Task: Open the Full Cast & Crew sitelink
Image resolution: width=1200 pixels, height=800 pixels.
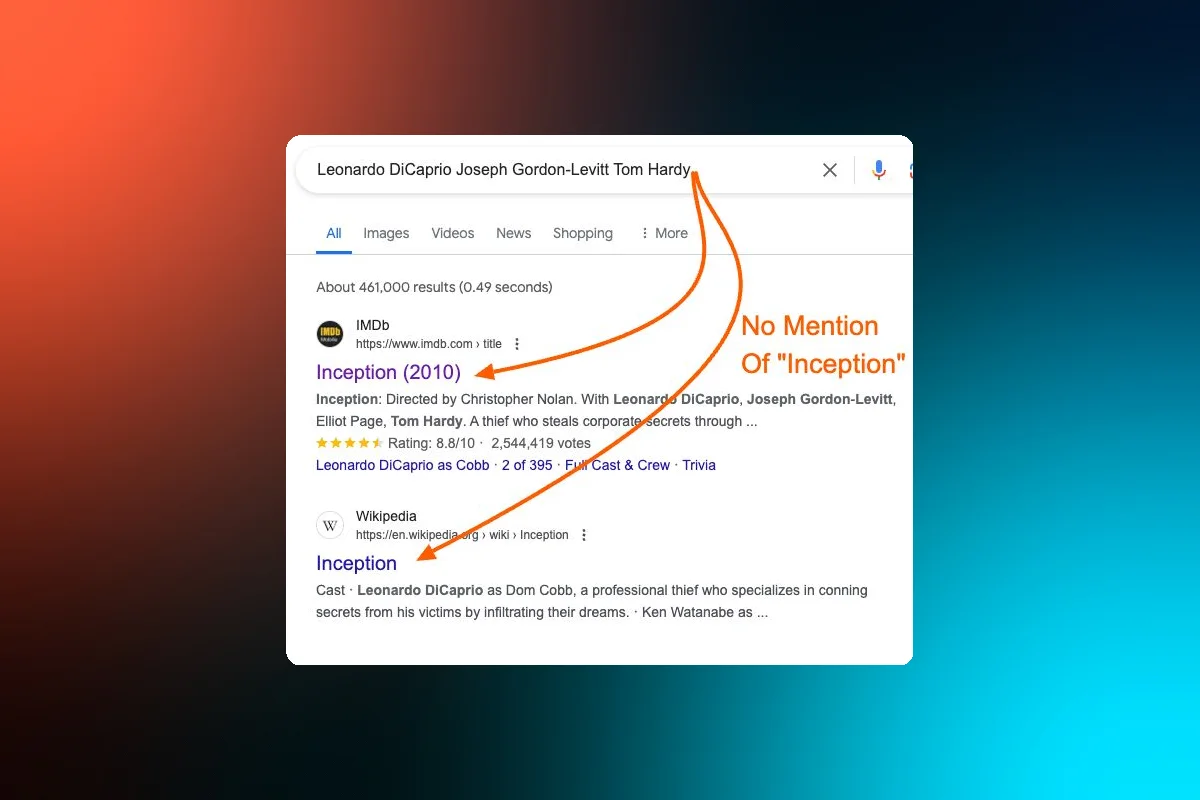Action: point(618,465)
